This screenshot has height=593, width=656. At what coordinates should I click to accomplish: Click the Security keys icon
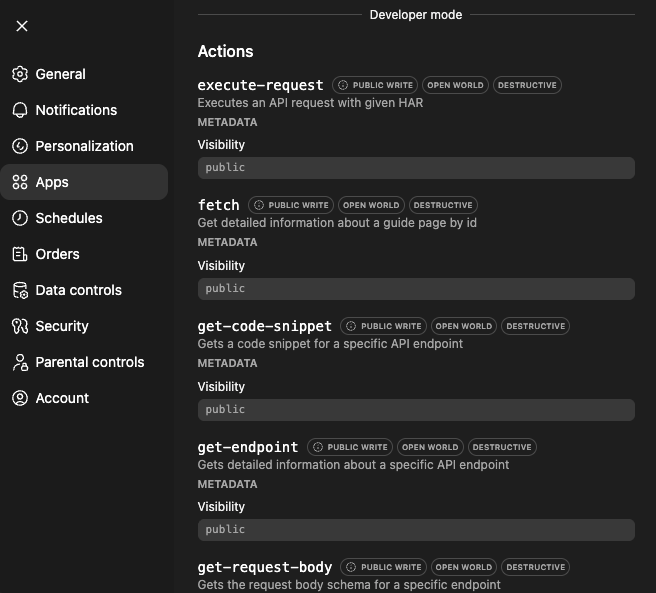coord(20,326)
